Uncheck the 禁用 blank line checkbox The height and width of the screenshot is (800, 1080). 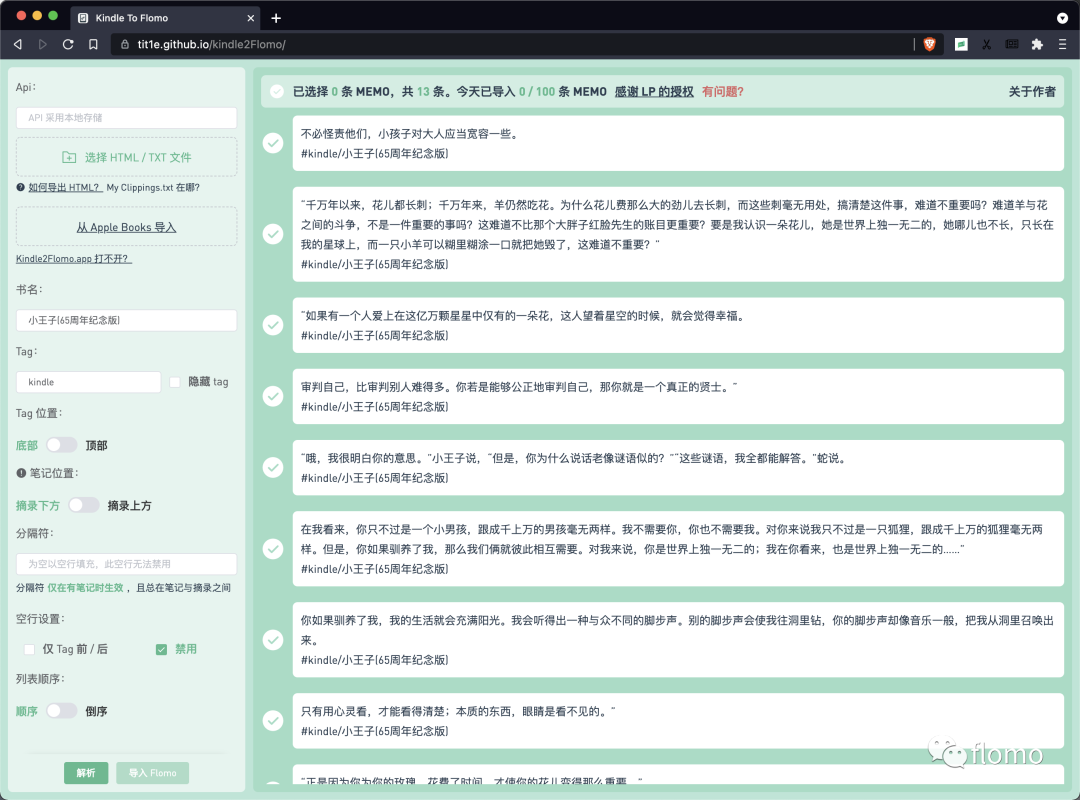161,649
